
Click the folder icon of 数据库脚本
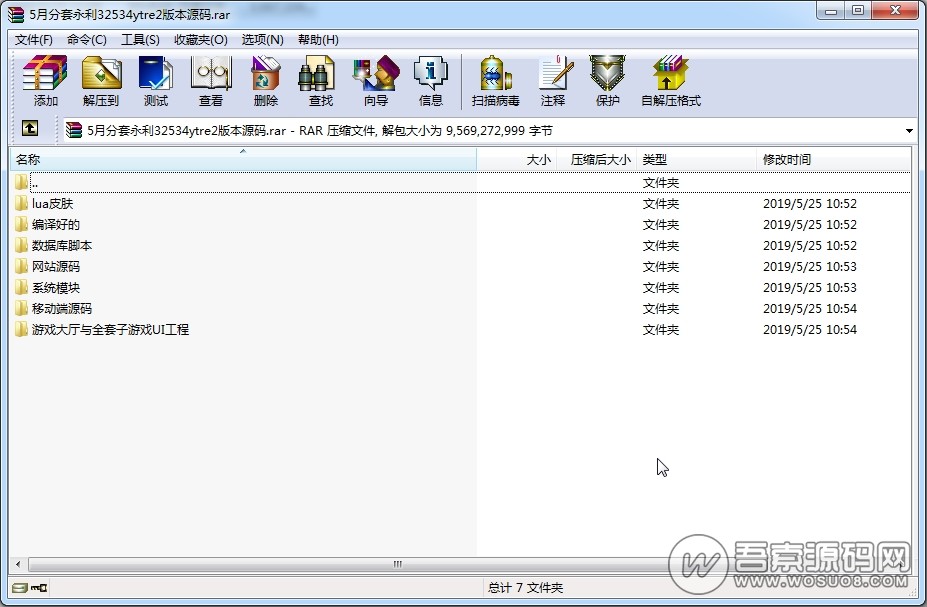[x=21, y=245]
